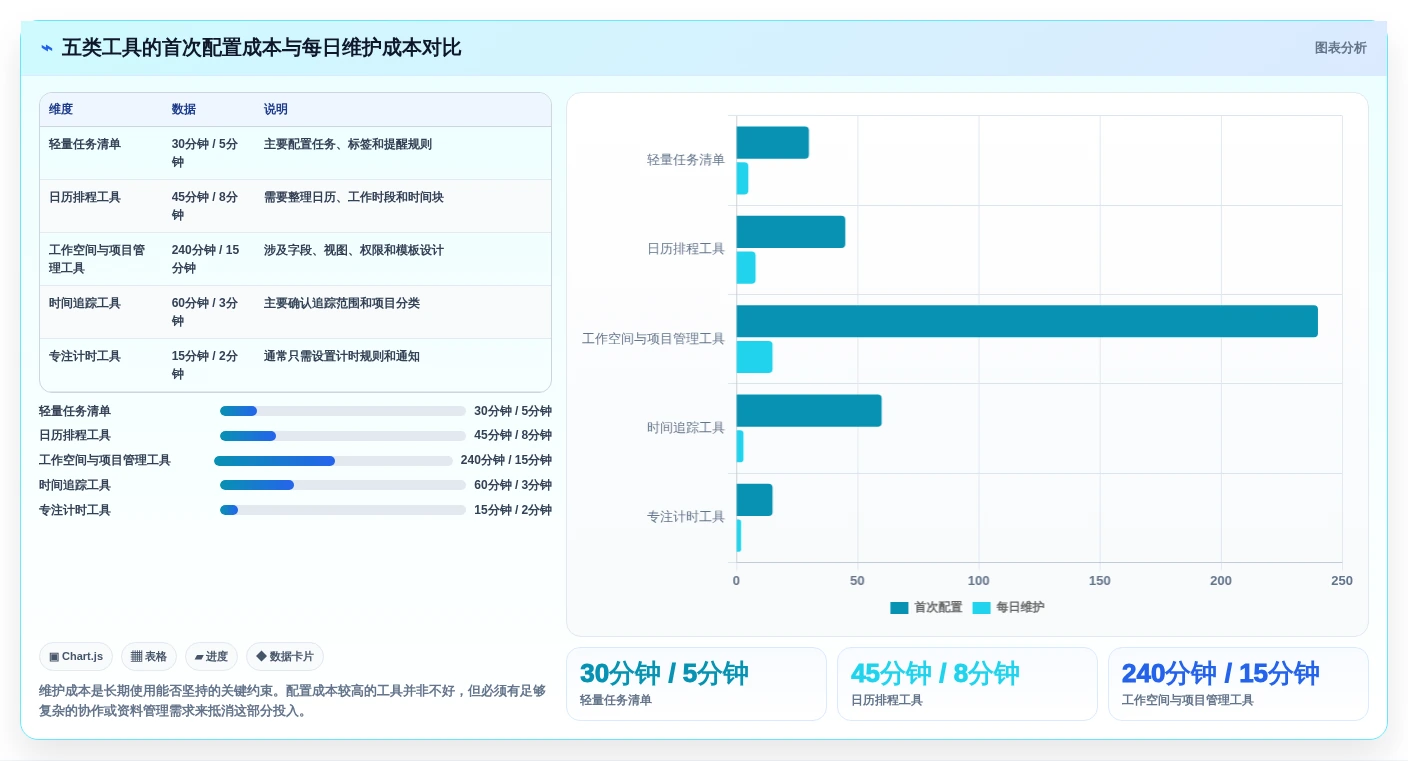Click the title 五类工具的首次配置成本与每日维护成本对比
This screenshot has width=1408, height=761.
click(262, 48)
